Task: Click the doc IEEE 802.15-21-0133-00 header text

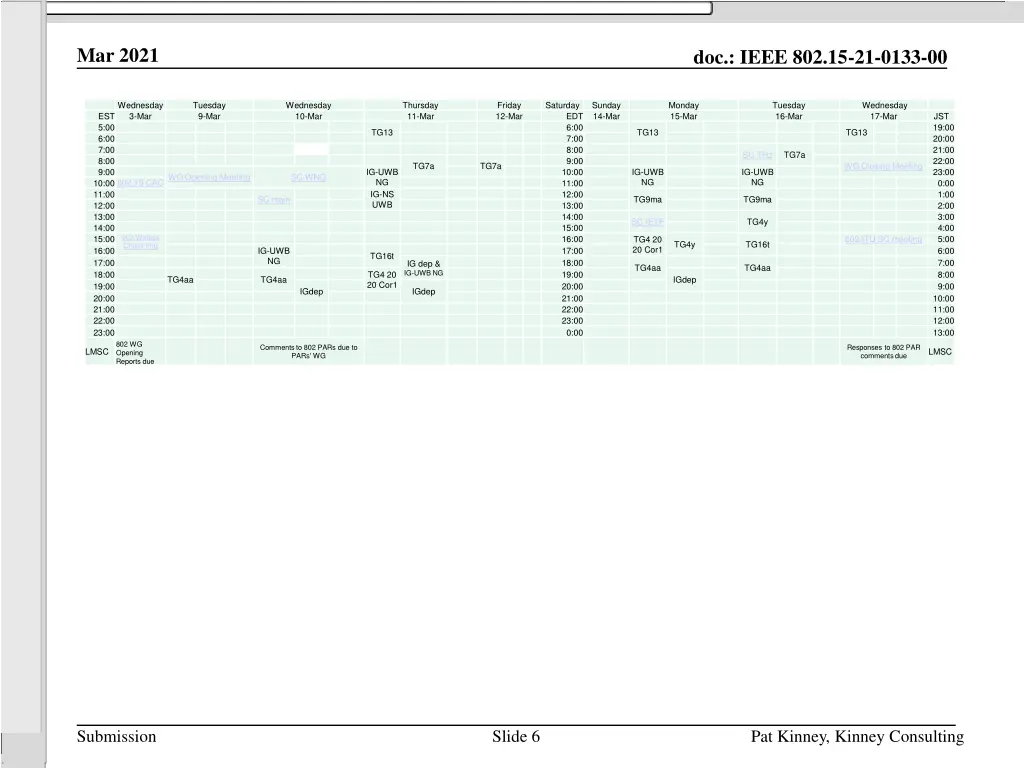Action: [x=820, y=57]
